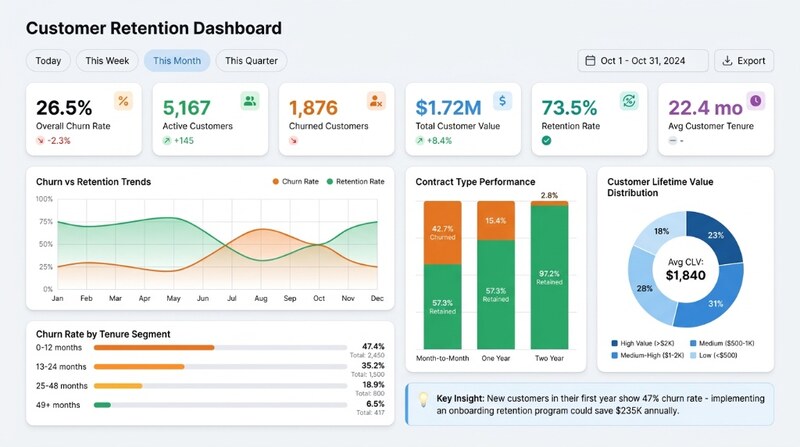
Task: Click the $1.72M Total Customer Value figure
Action: coord(448,108)
